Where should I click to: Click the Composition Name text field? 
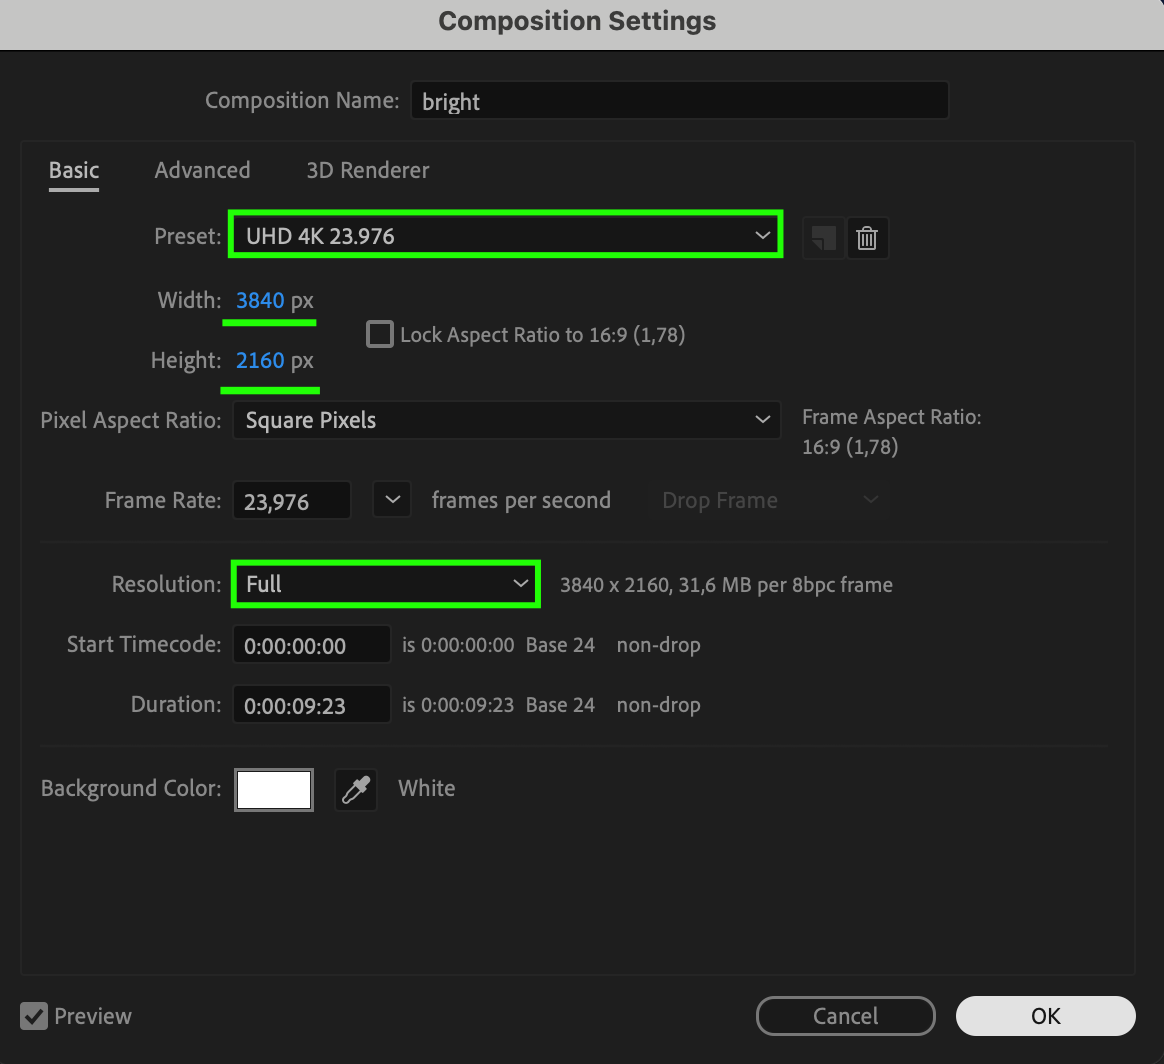(x=679, y=101)
